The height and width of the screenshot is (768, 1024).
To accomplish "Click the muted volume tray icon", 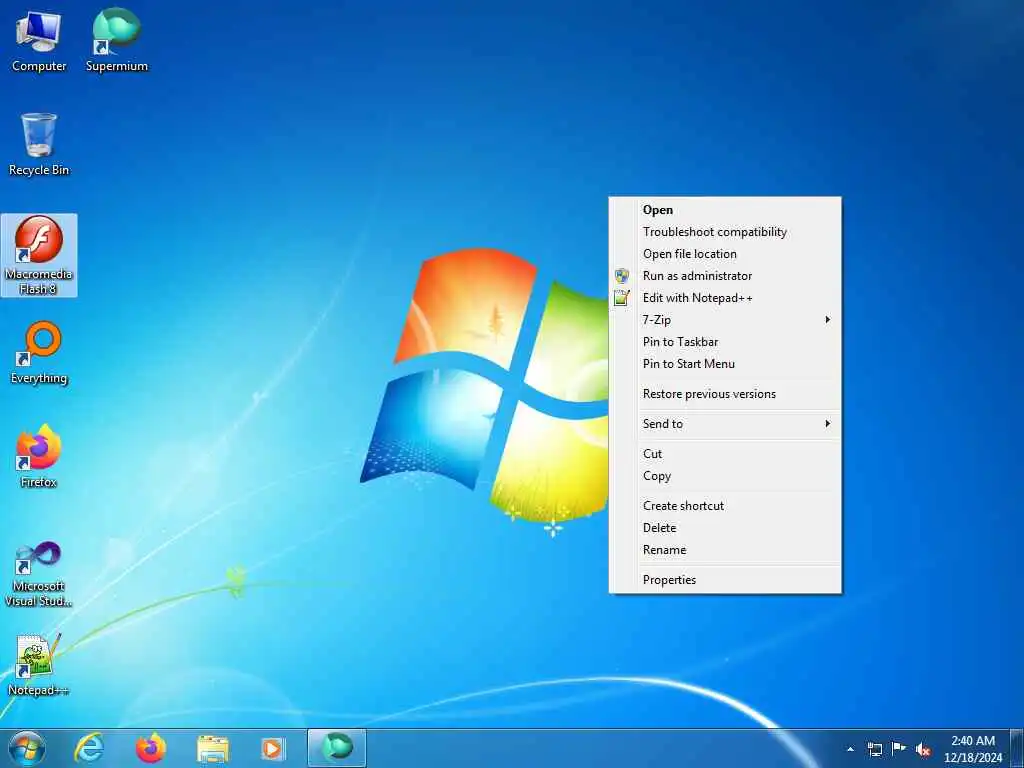I will pyautogui.click(x=923, y=750).
